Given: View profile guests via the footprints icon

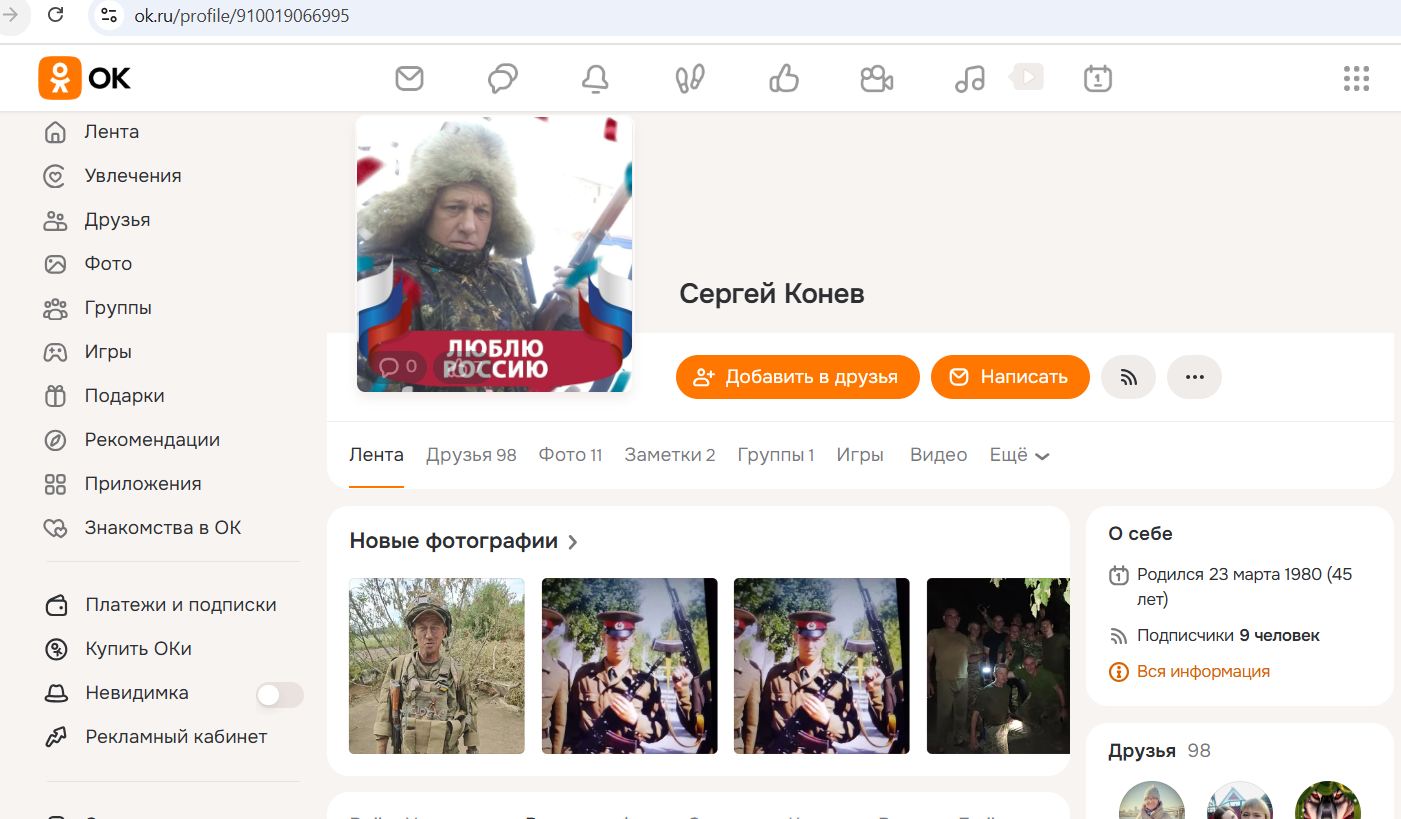Looking at the screenshot, I should coord(689,77).
